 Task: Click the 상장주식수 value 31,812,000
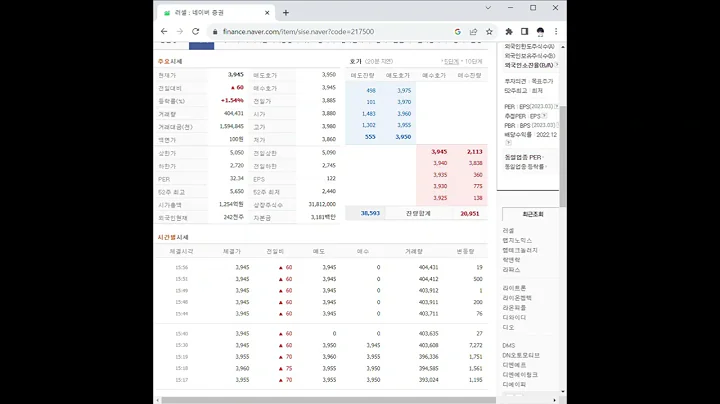point(322,204)
